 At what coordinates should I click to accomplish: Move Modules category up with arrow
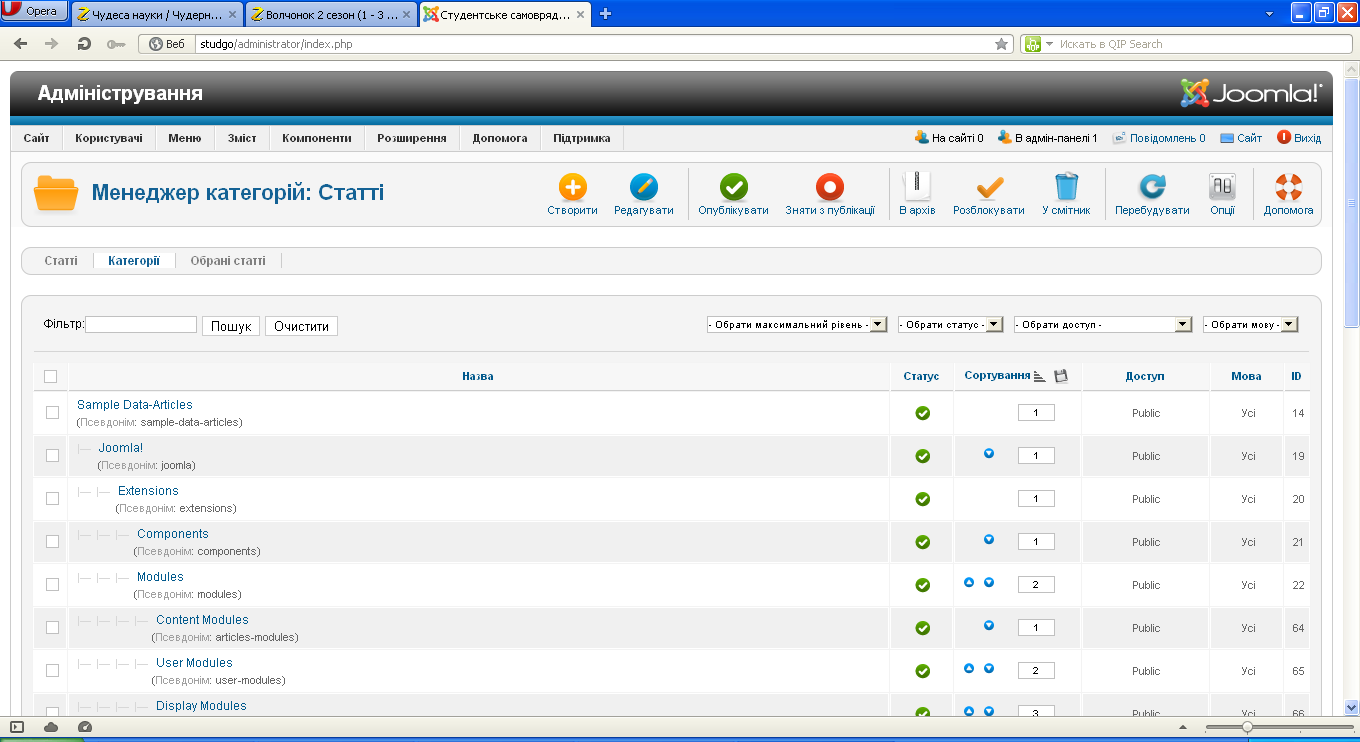coord(969,582)
